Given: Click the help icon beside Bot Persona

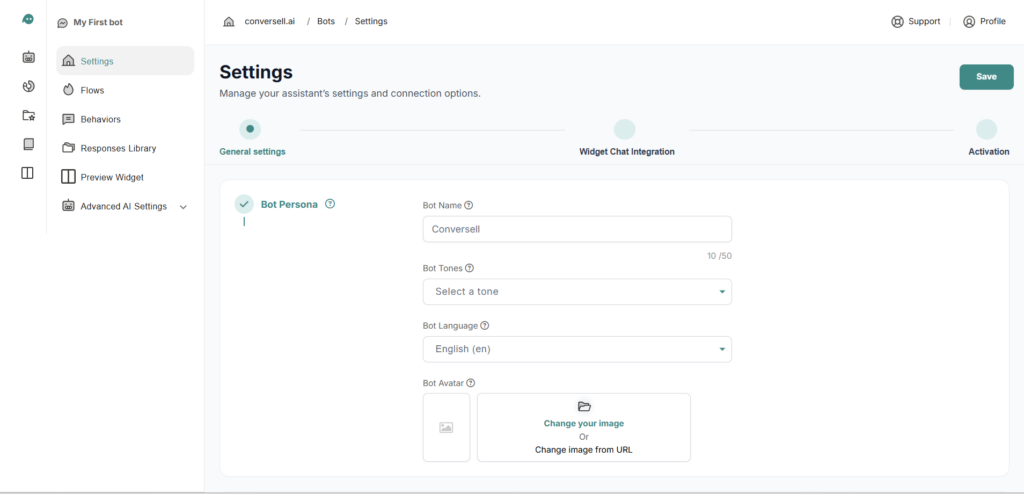Looking at the screenshot, I should [x=330, y=204].
